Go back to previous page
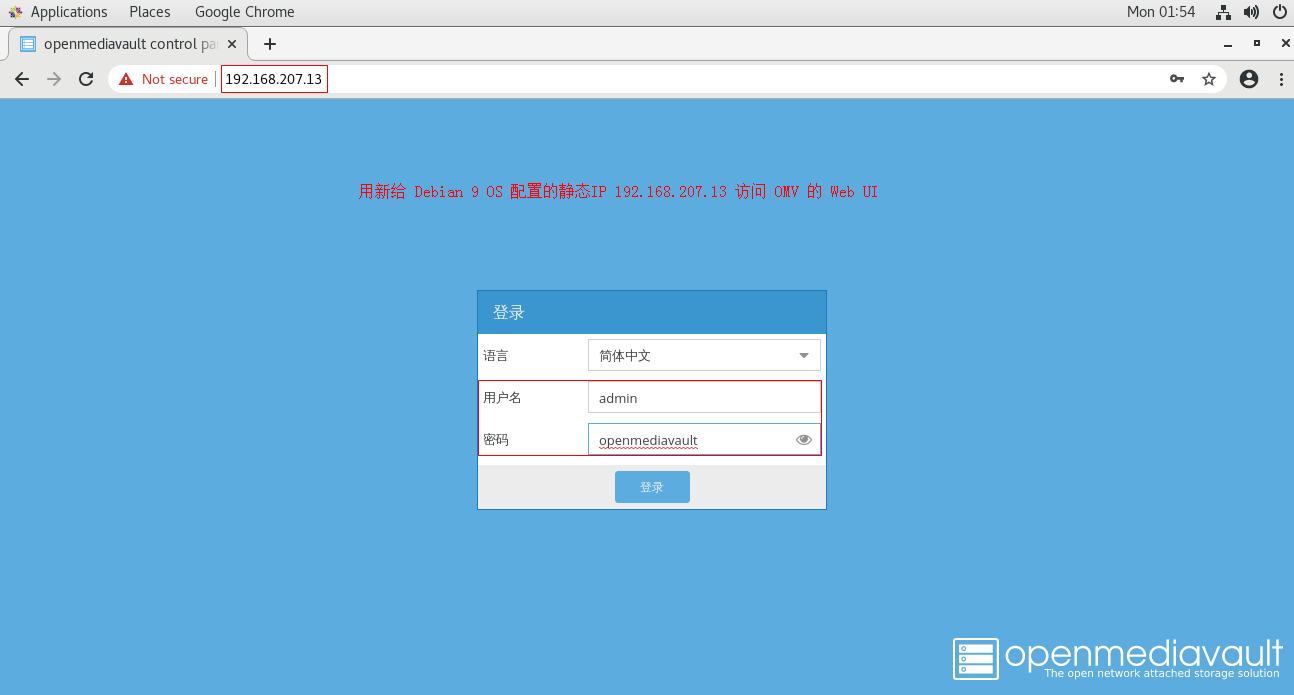The image size is (1294, 695). coord(22,79)
